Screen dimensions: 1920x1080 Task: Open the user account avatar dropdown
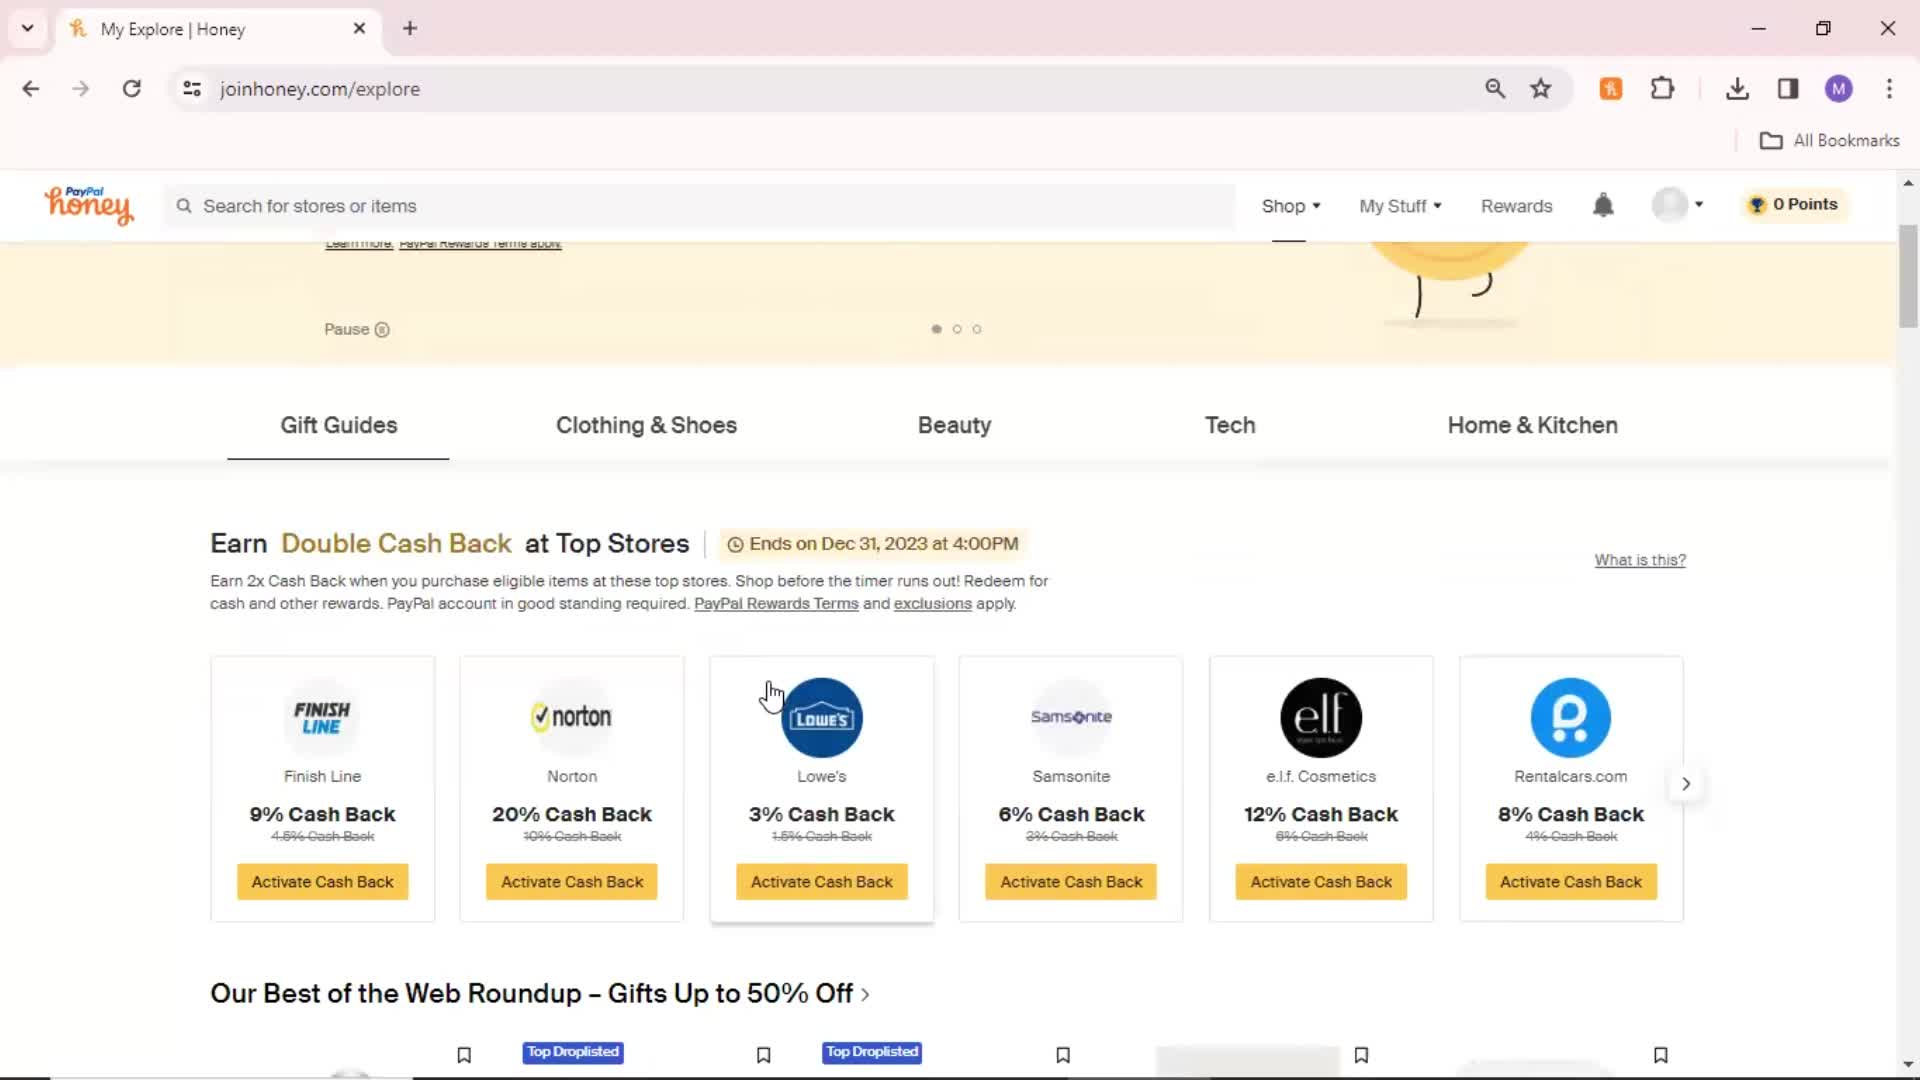click(1678, 205)
